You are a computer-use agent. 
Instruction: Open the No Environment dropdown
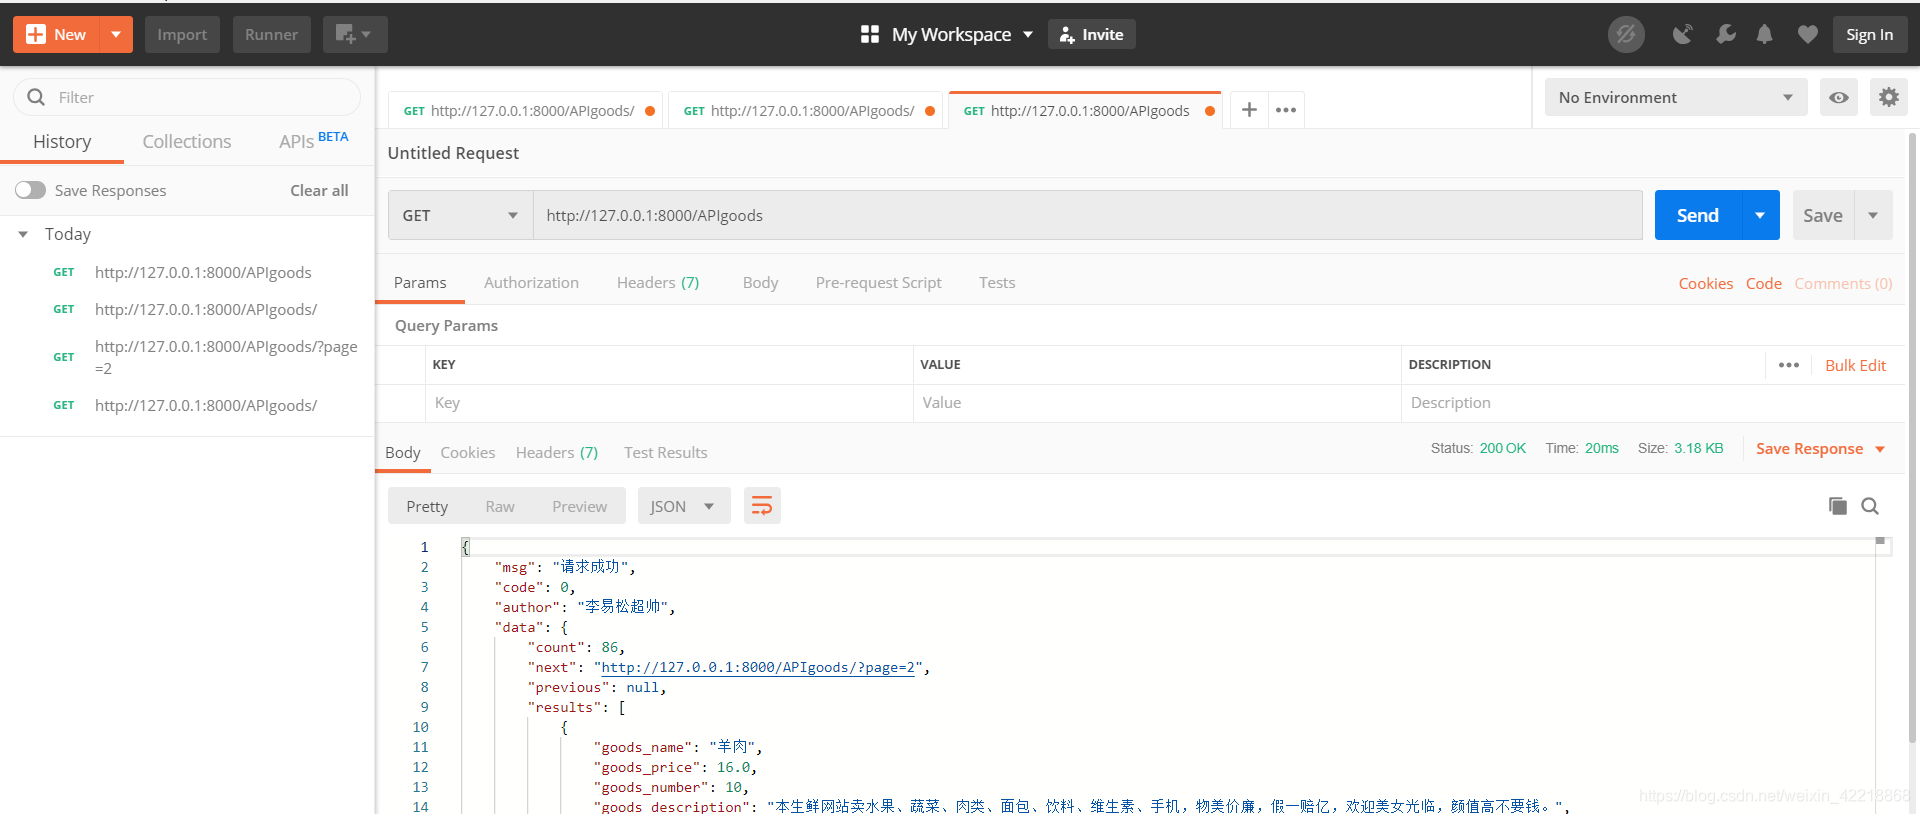[x=1676, y=97]
